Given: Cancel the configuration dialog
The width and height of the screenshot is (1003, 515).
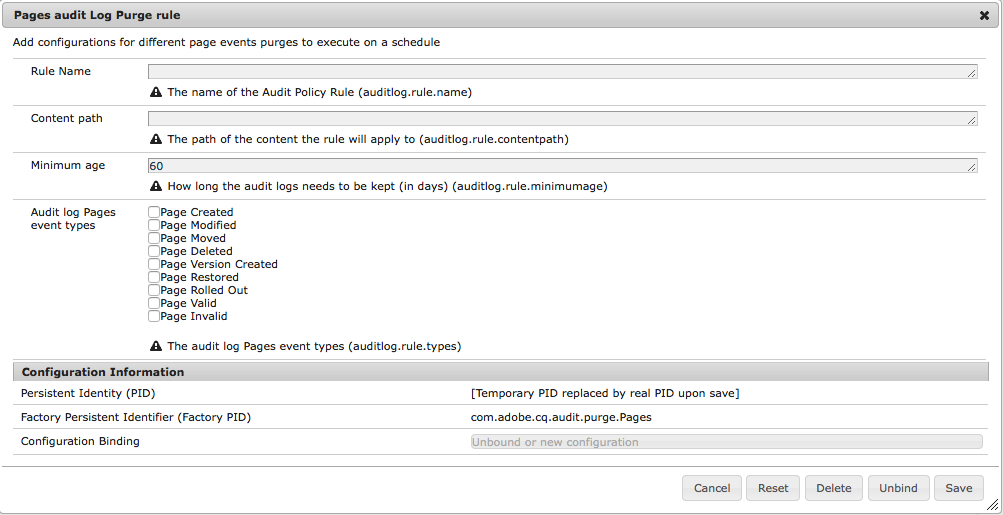Looking at the screenshot, I should (x=712, y=488).
